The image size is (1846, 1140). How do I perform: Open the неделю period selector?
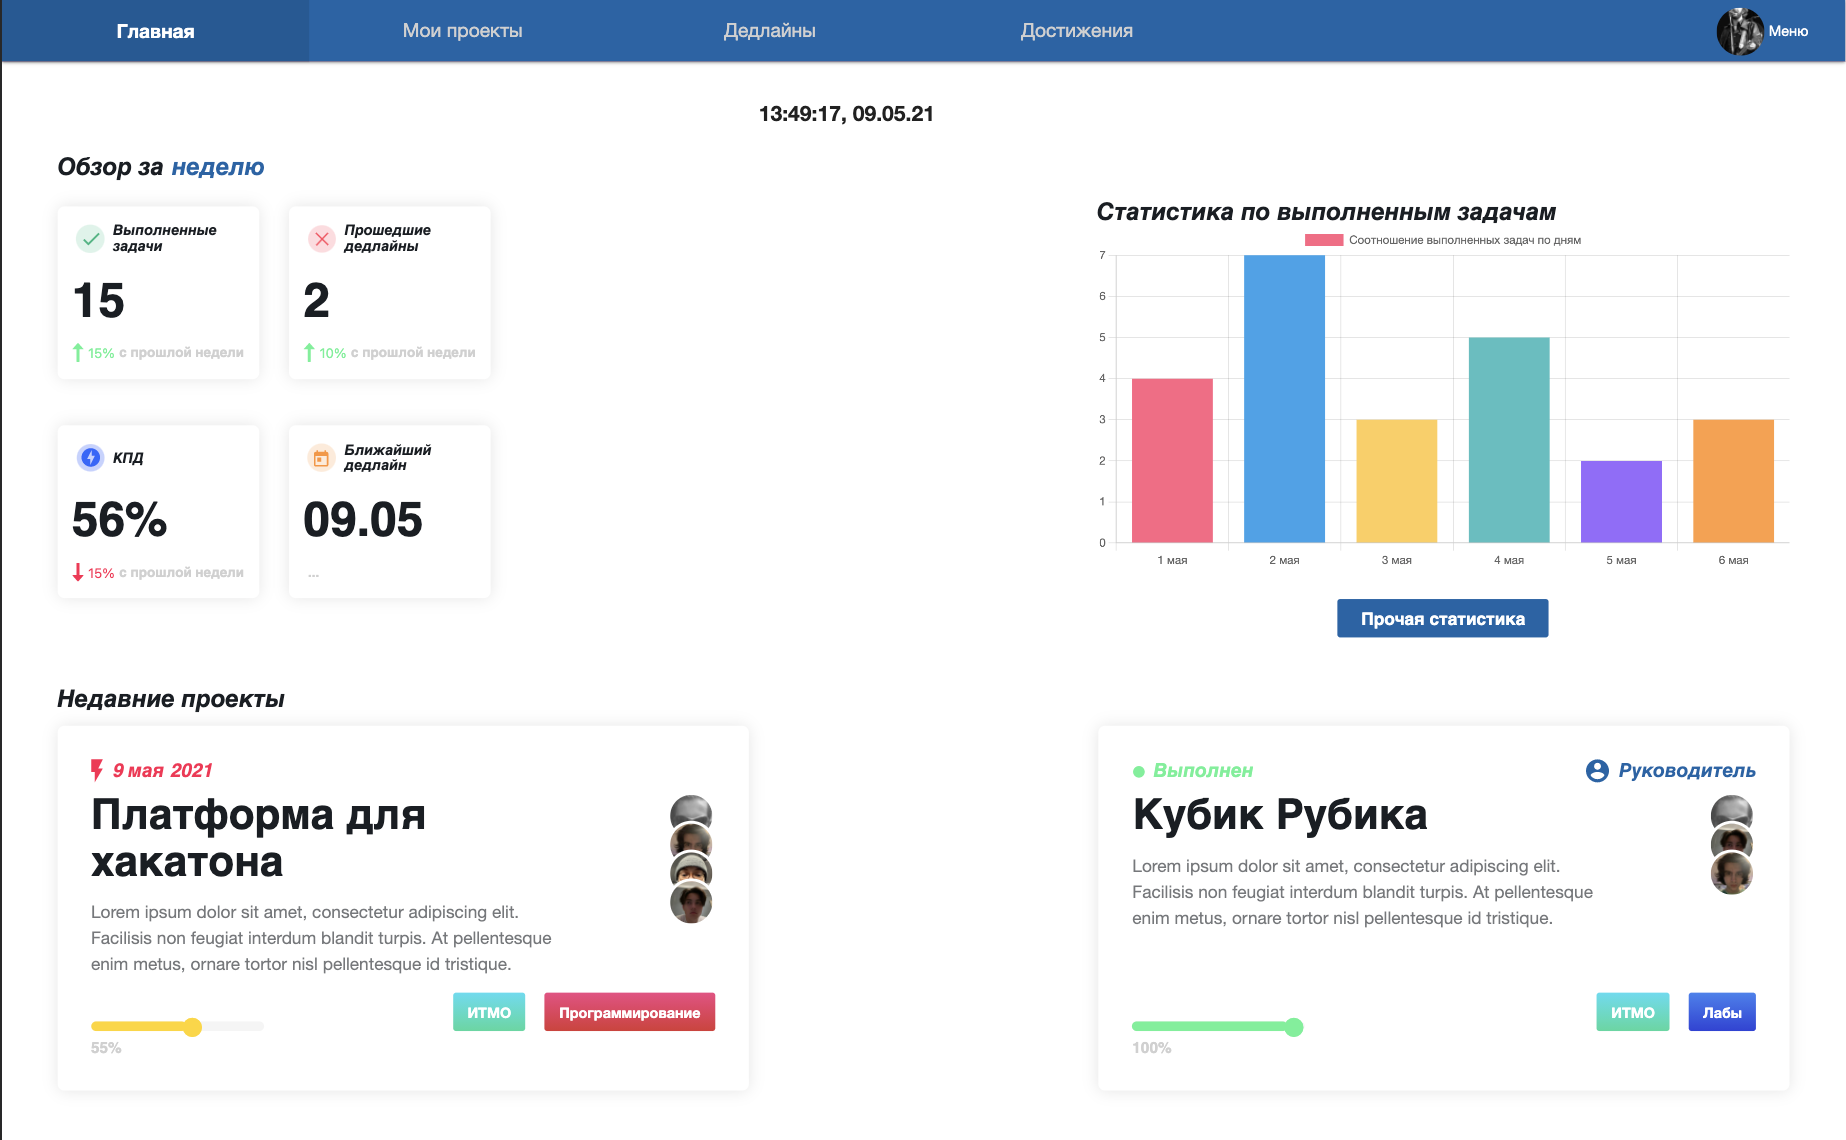pyautogui.click(x=217, y=167)
